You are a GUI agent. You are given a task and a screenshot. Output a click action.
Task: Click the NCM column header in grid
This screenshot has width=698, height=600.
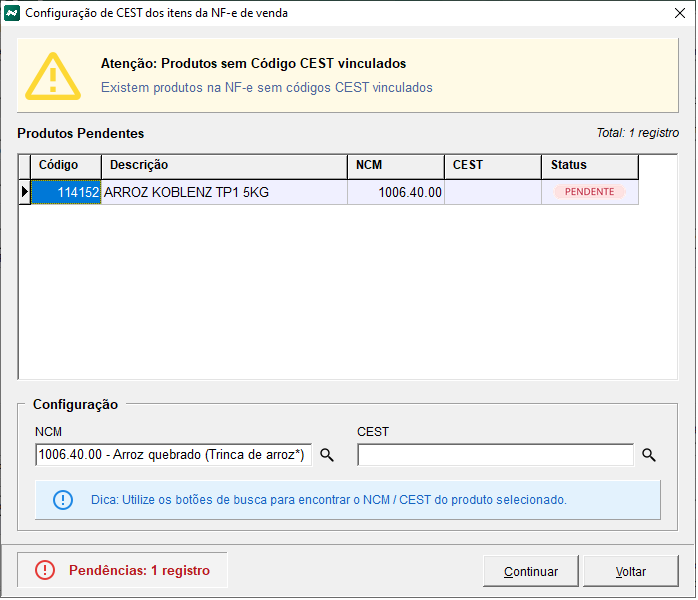(x=395, y=165)
